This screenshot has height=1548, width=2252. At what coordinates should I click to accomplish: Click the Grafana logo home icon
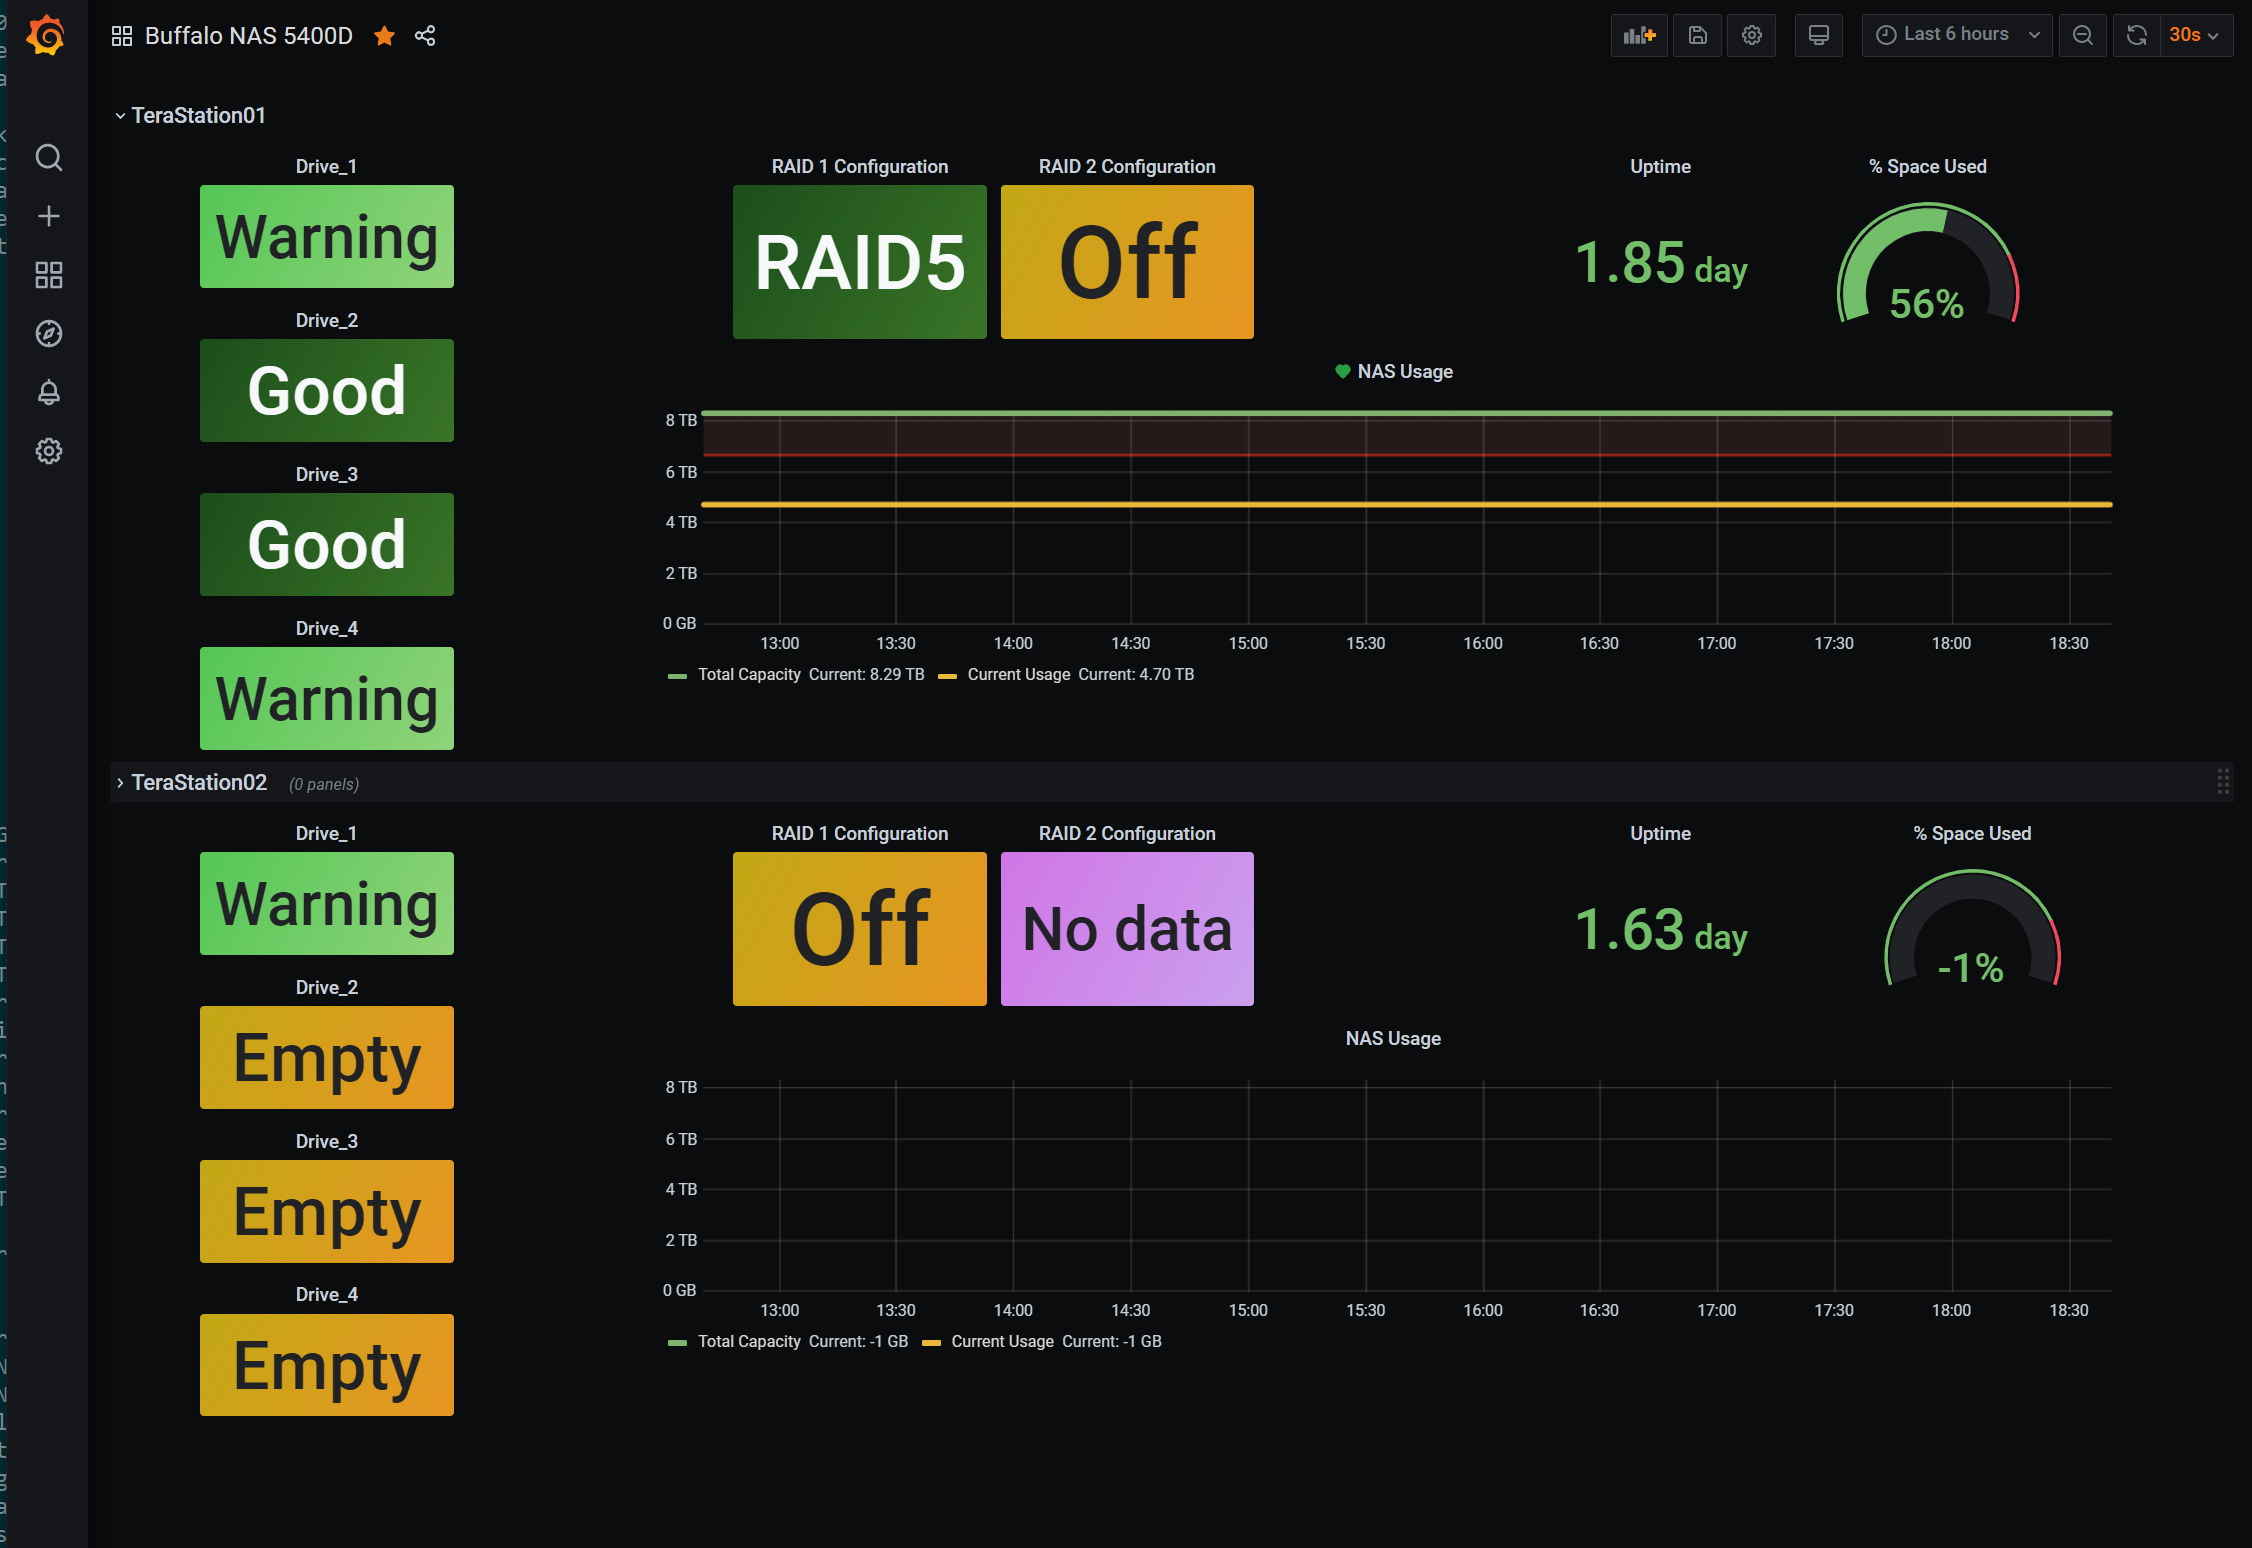(46, 36)
